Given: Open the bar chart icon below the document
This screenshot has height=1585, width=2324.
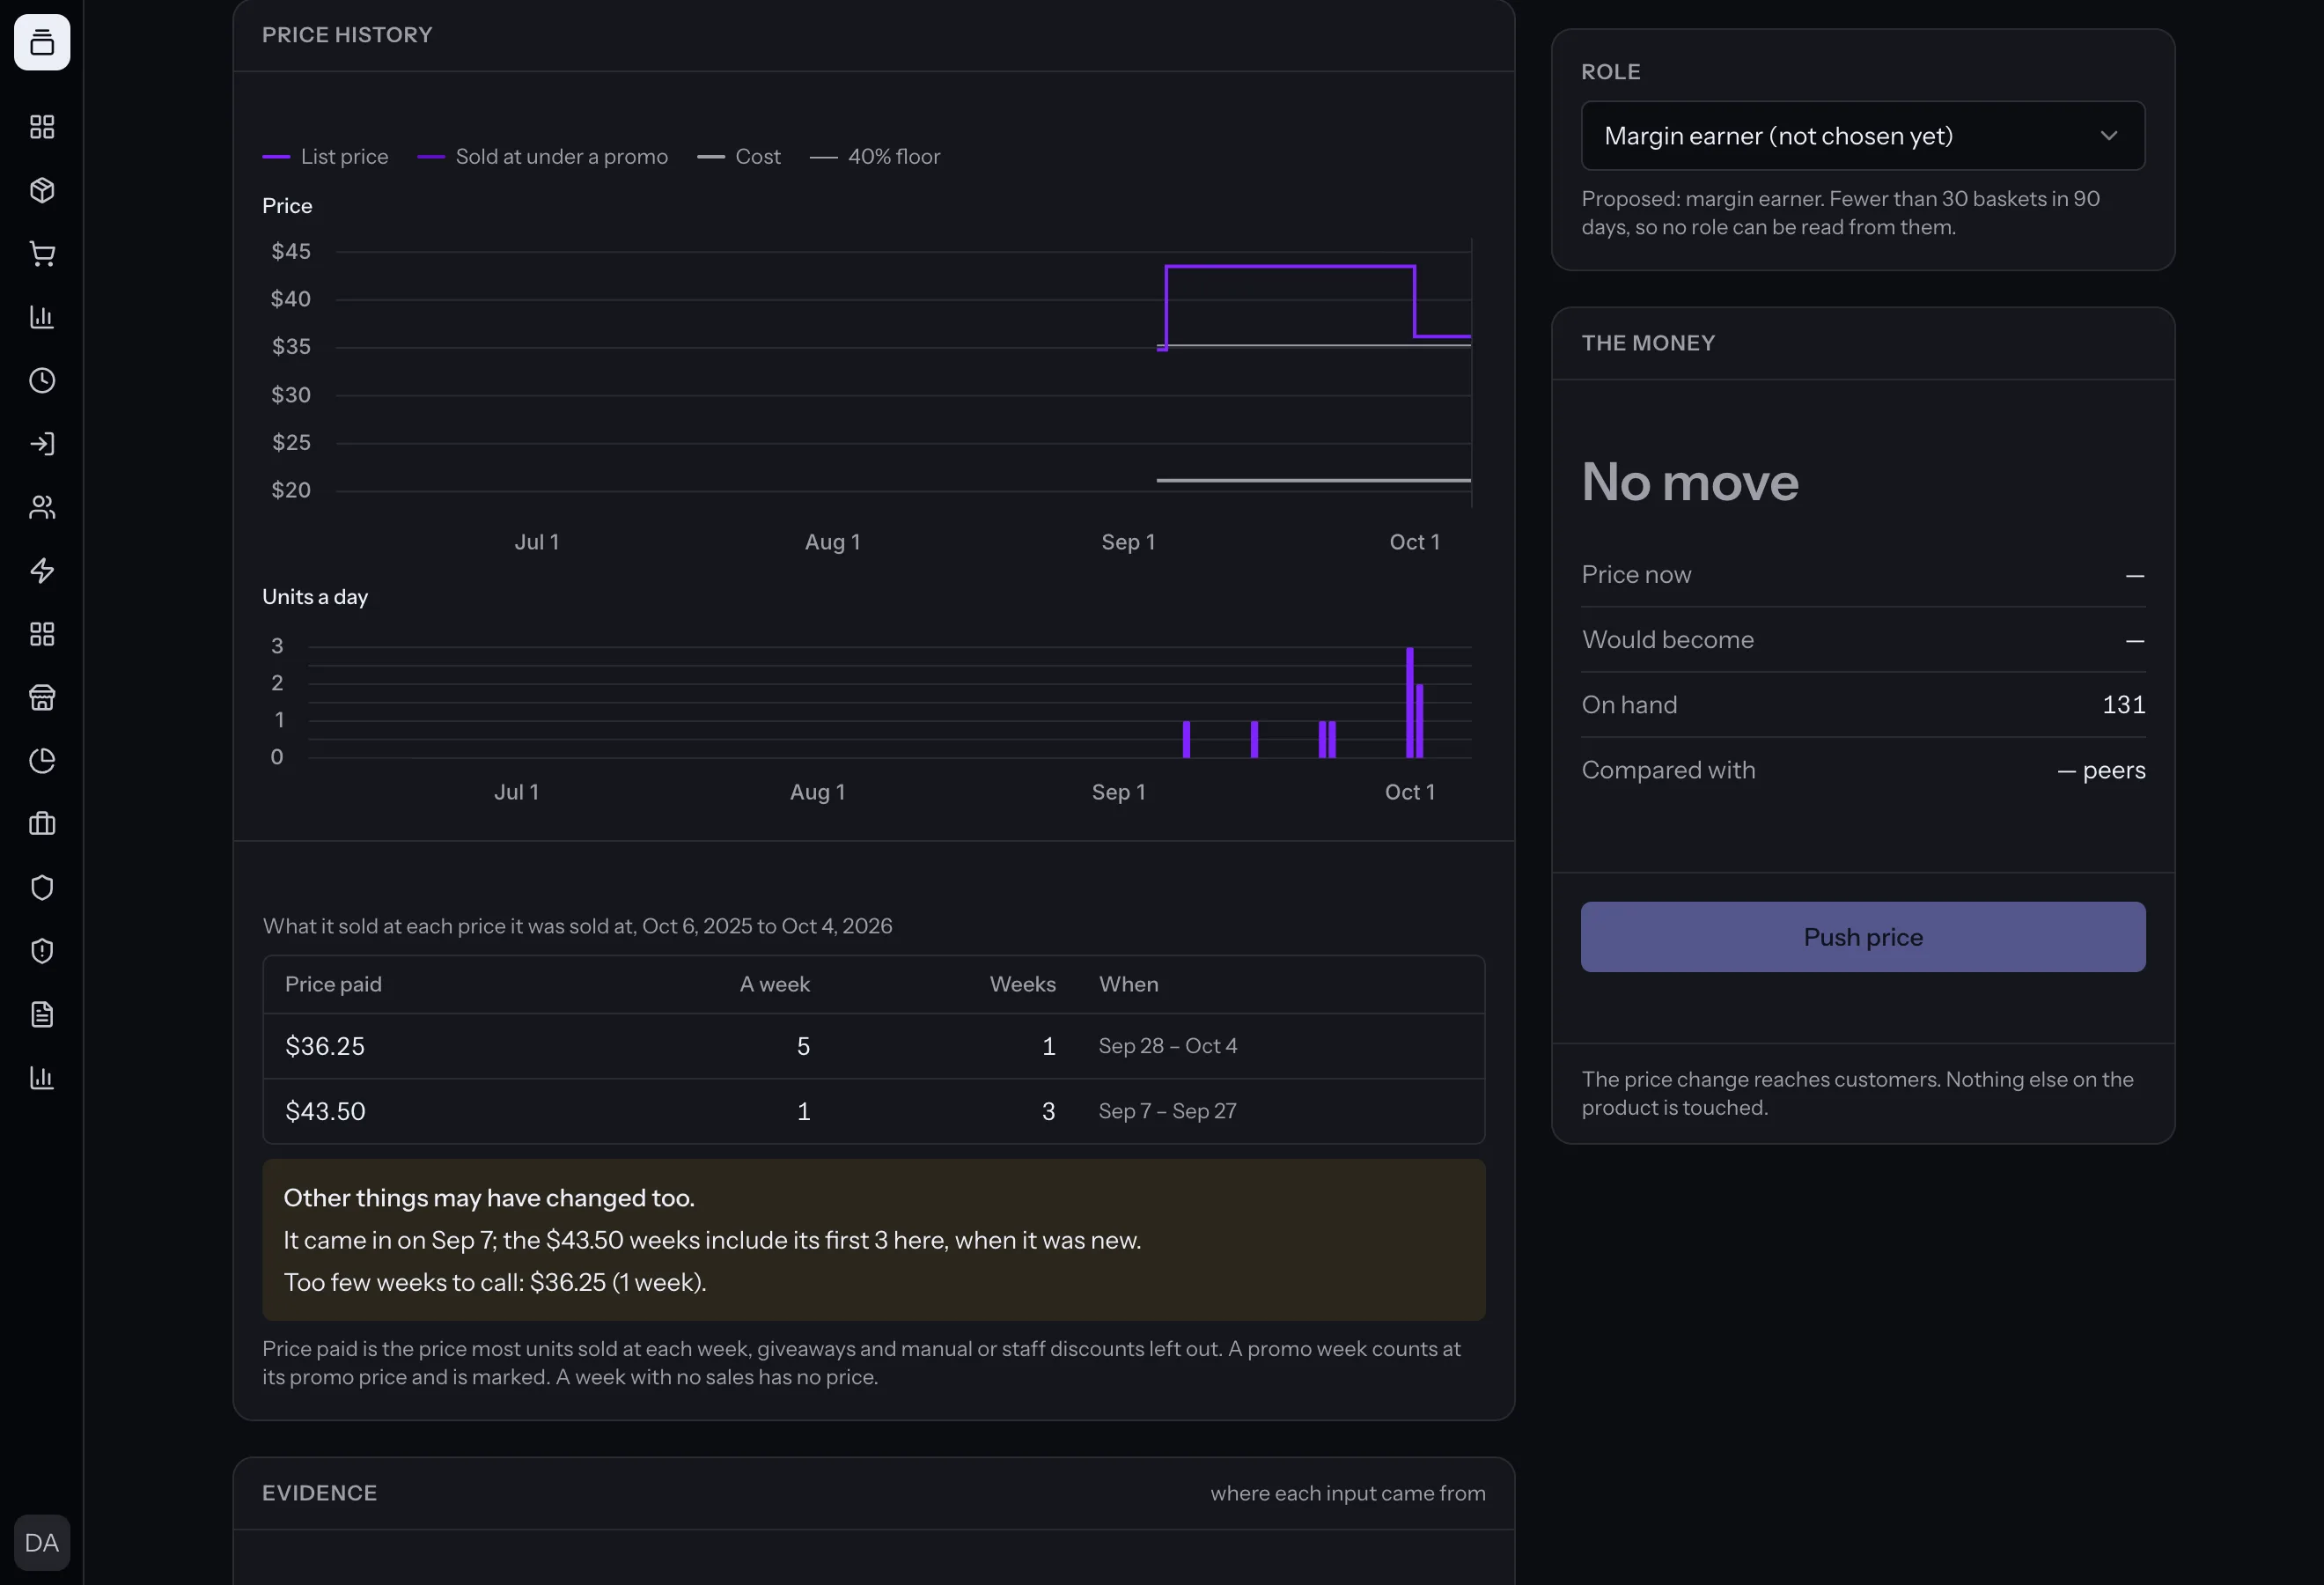Looking at the screenshot, I should (42, 1078).
